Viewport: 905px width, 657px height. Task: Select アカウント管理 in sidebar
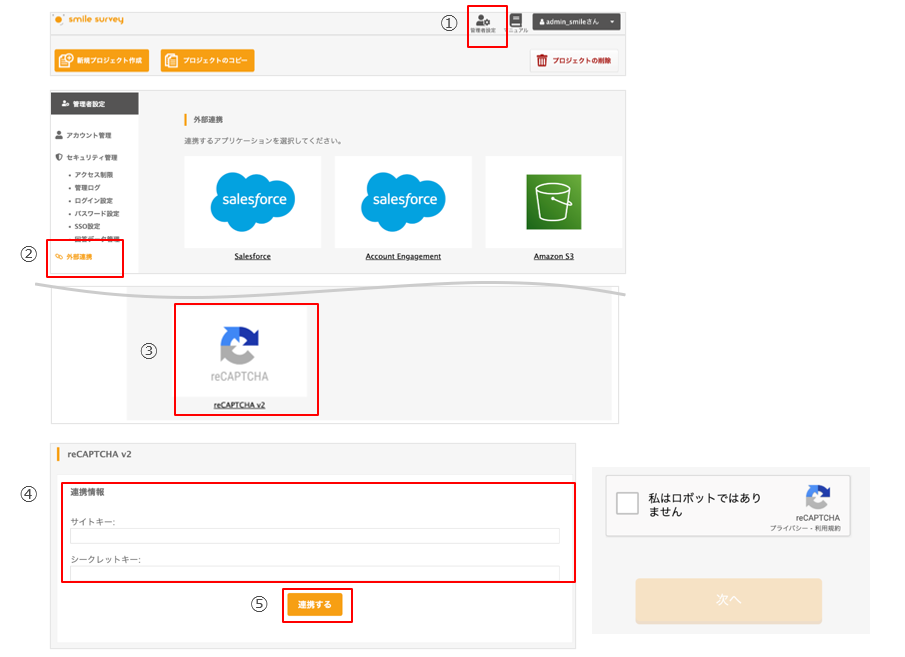coord(84,135)
